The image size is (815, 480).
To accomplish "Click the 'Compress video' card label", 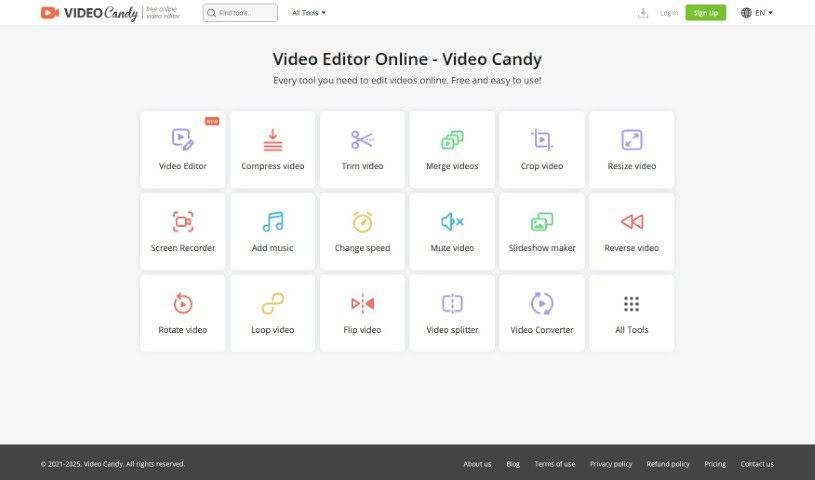I will point(272,166).
